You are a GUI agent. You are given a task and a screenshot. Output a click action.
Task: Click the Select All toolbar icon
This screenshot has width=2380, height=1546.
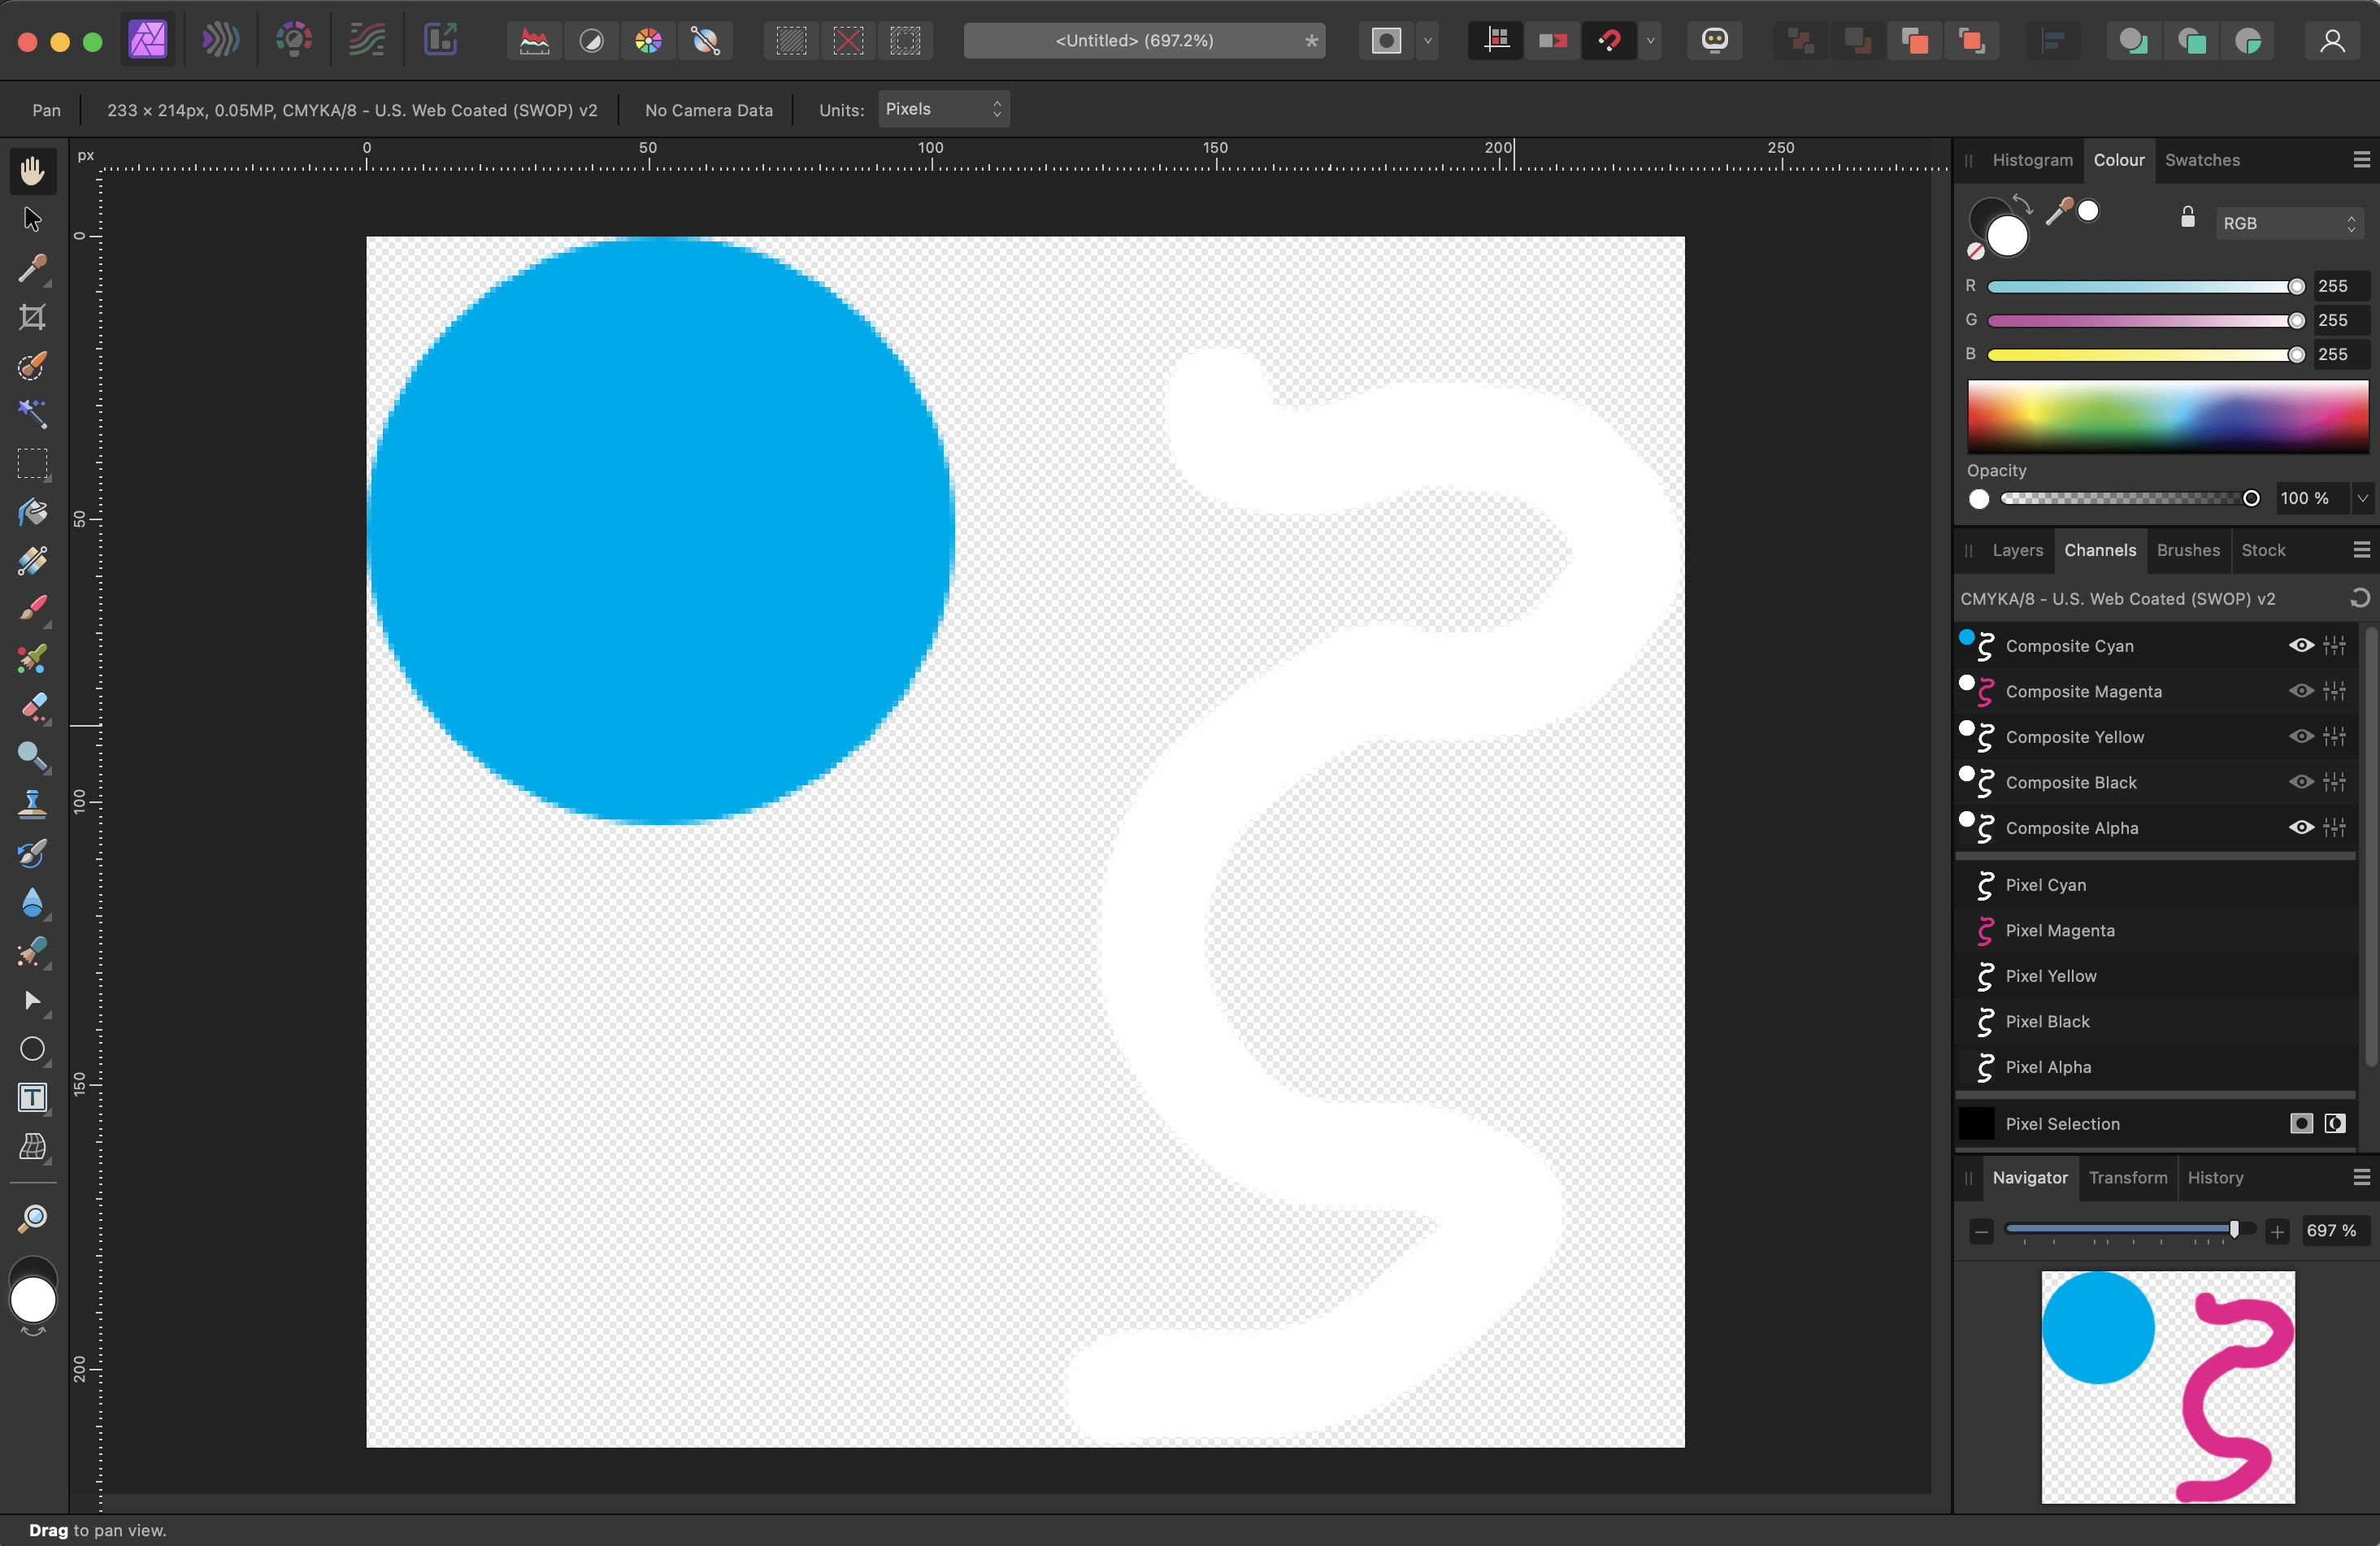(791, 41)
